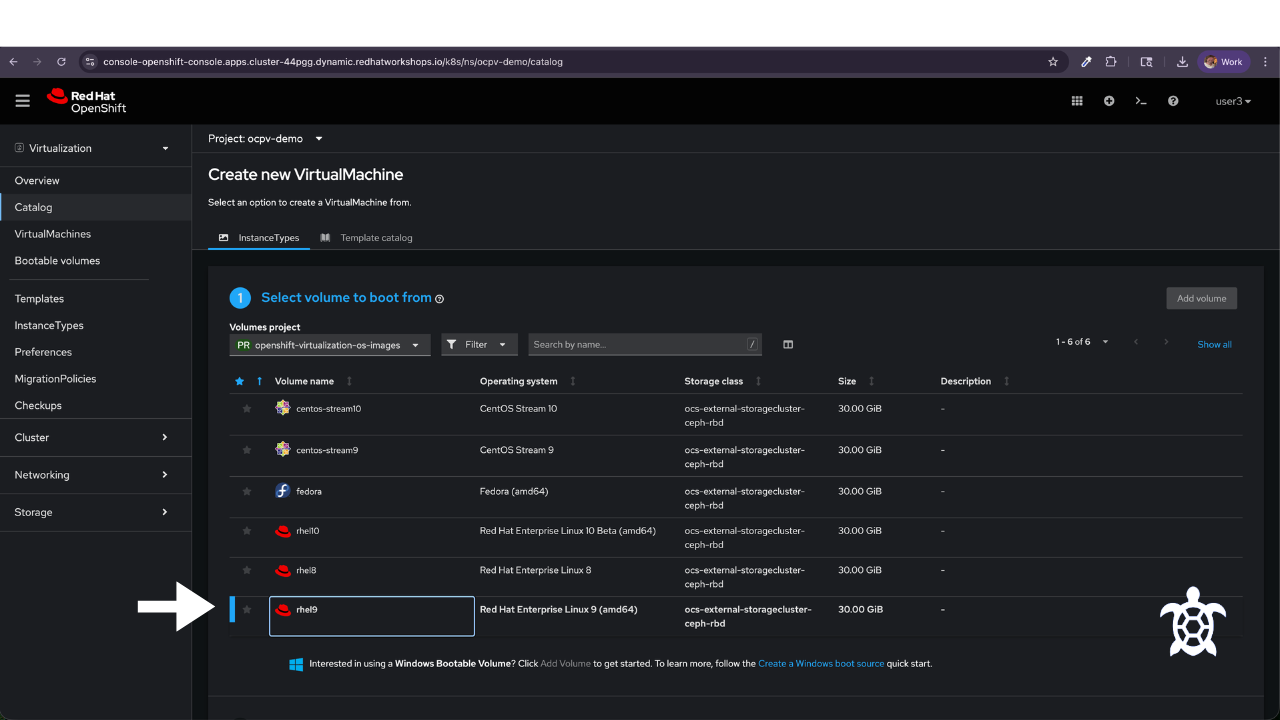Expand the Filter dropdown

(480, 345)
